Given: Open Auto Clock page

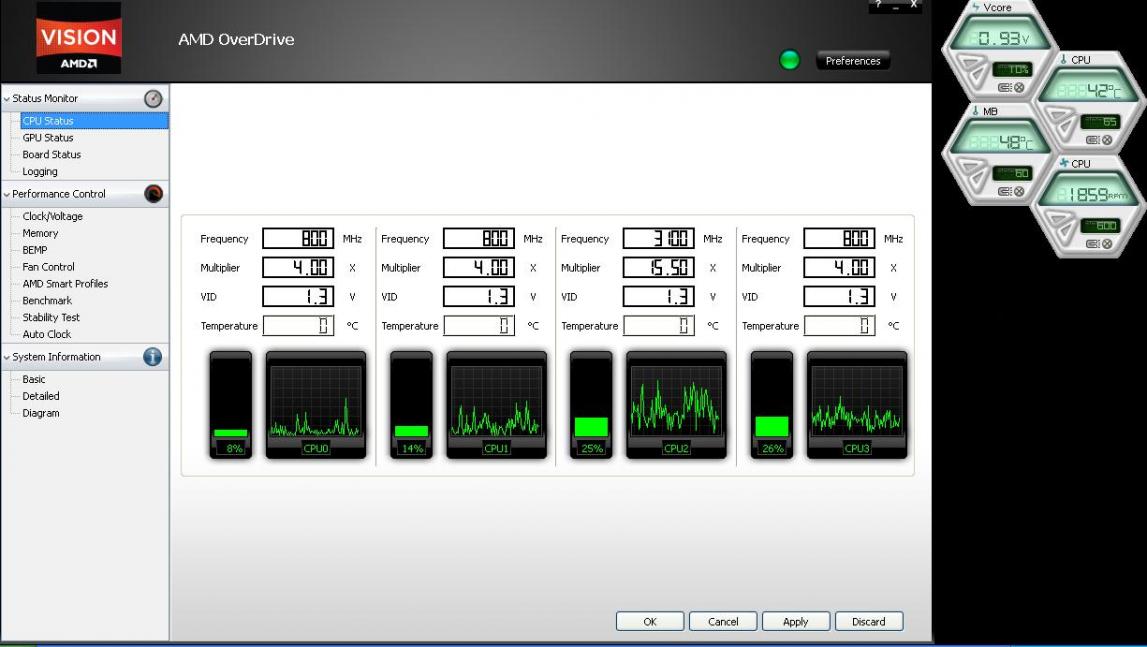Looking at the screenshot, I should pyautogui.click(x=47, y=334).
